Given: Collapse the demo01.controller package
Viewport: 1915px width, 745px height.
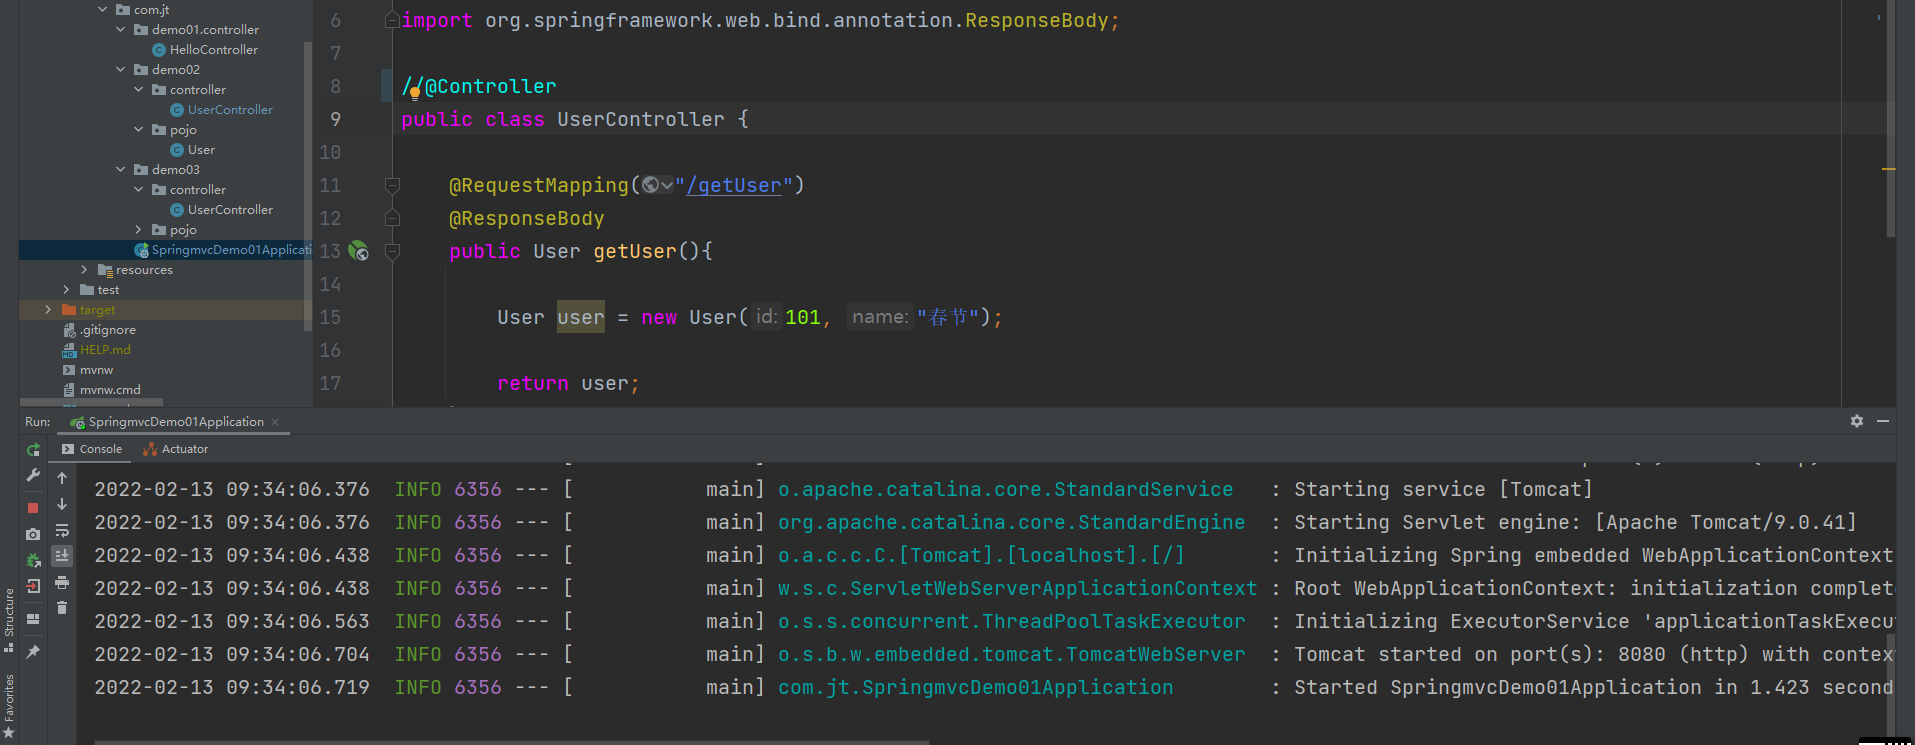Looking at the screenshot, I should 121,30.
